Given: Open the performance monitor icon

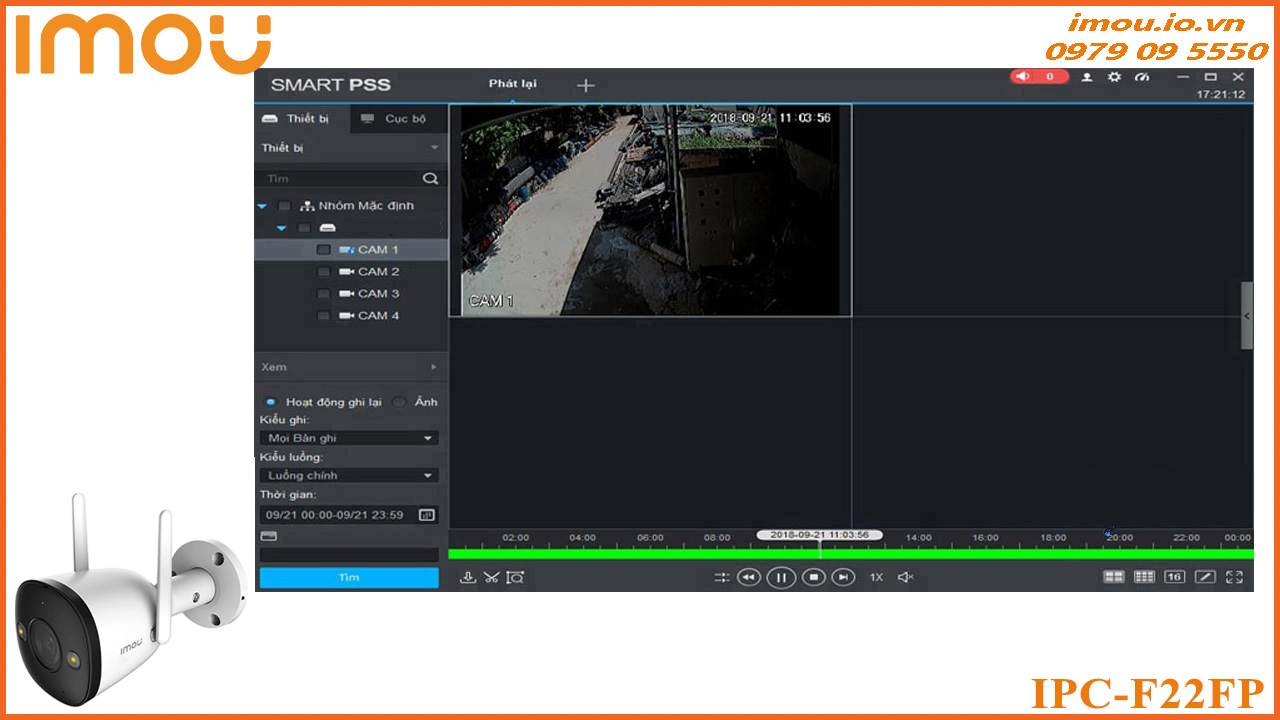Looking at the screenshot, I should 1142,77.
